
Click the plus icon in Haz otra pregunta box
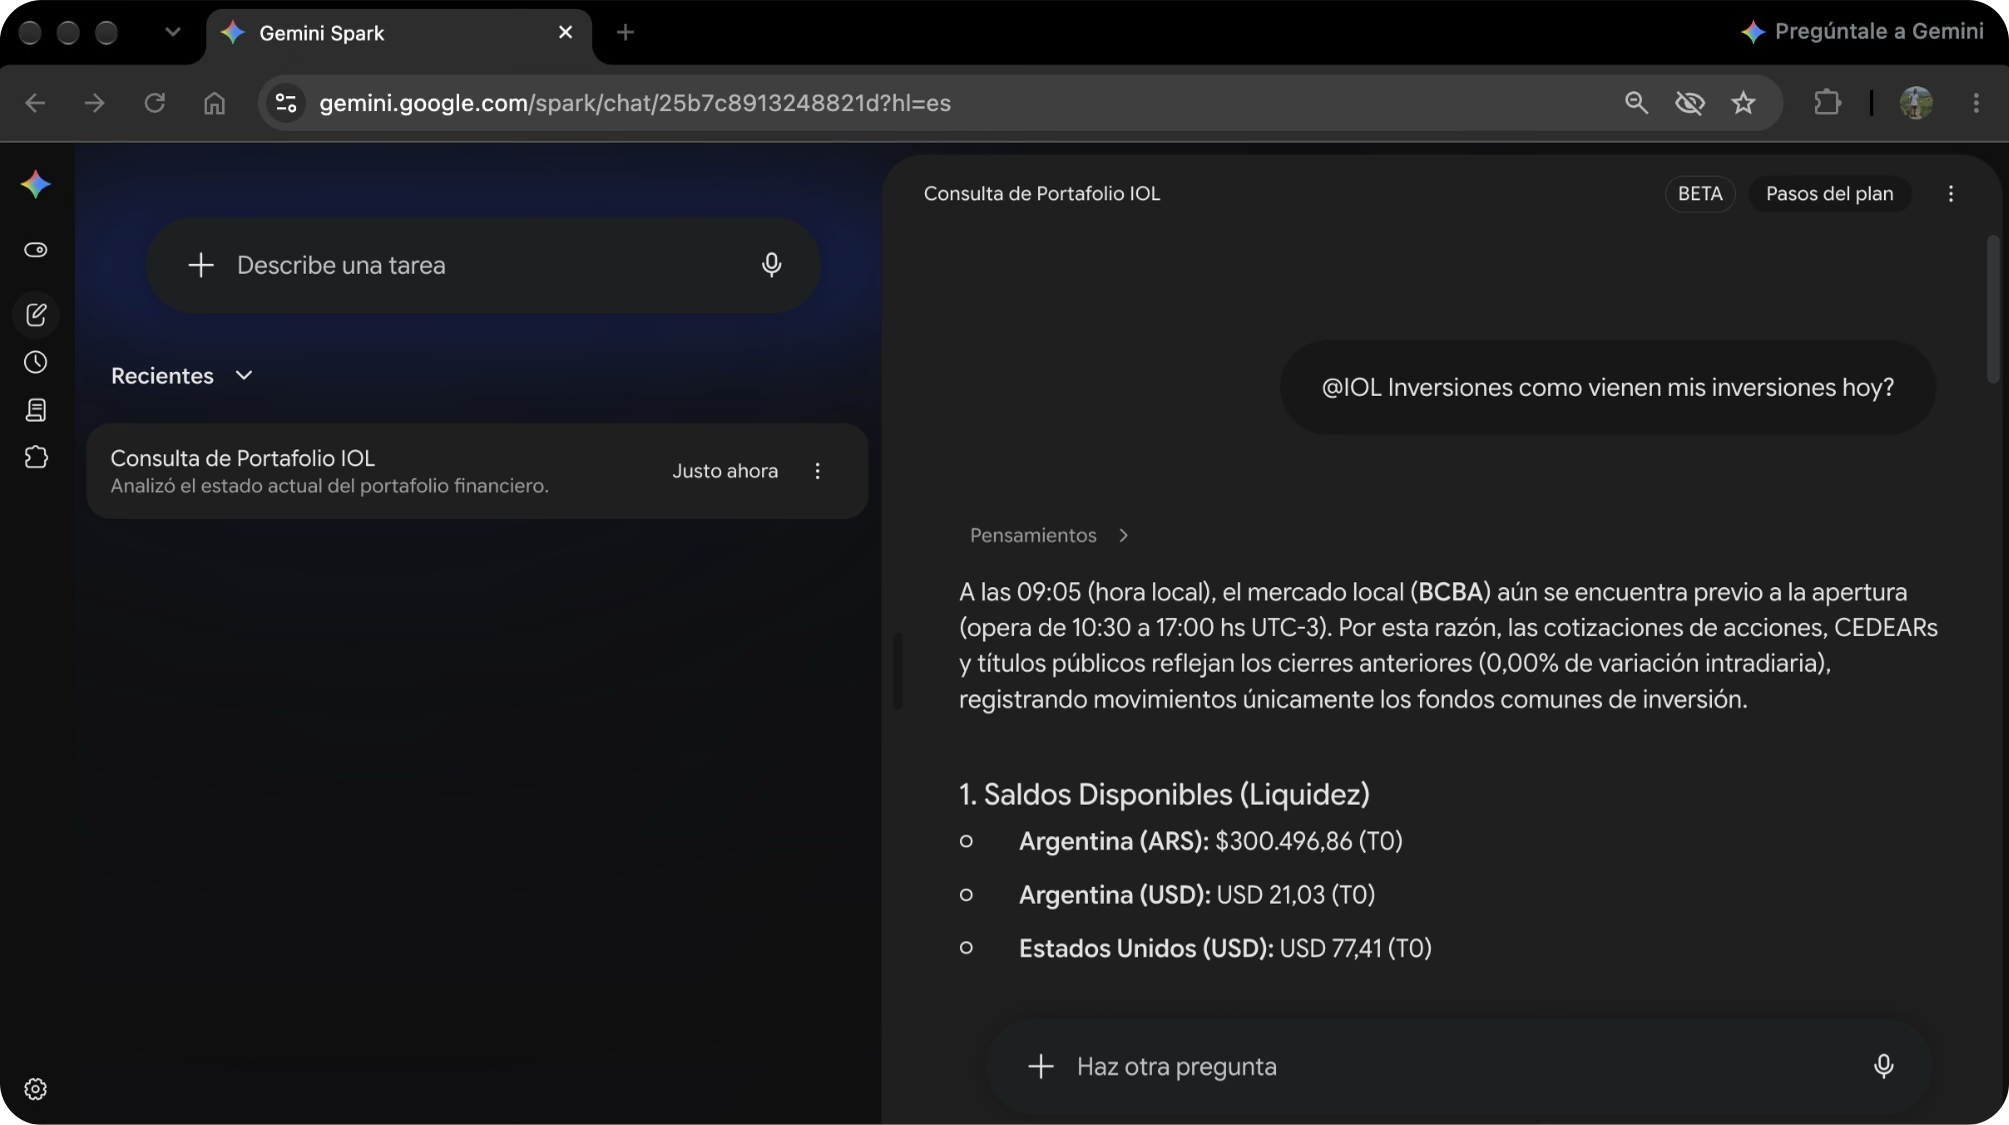[1041, 1066]
